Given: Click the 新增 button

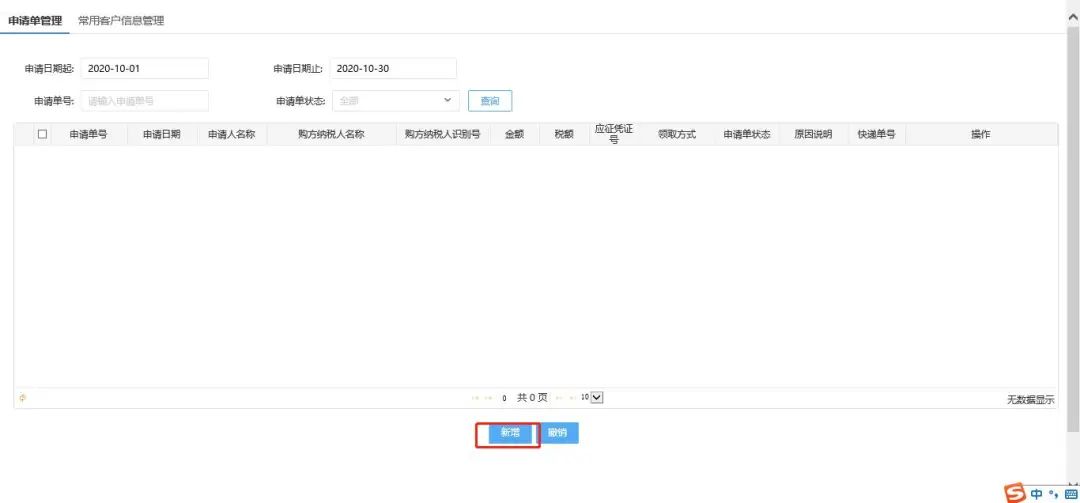Looking at the screenshot, I should point(510,433).
